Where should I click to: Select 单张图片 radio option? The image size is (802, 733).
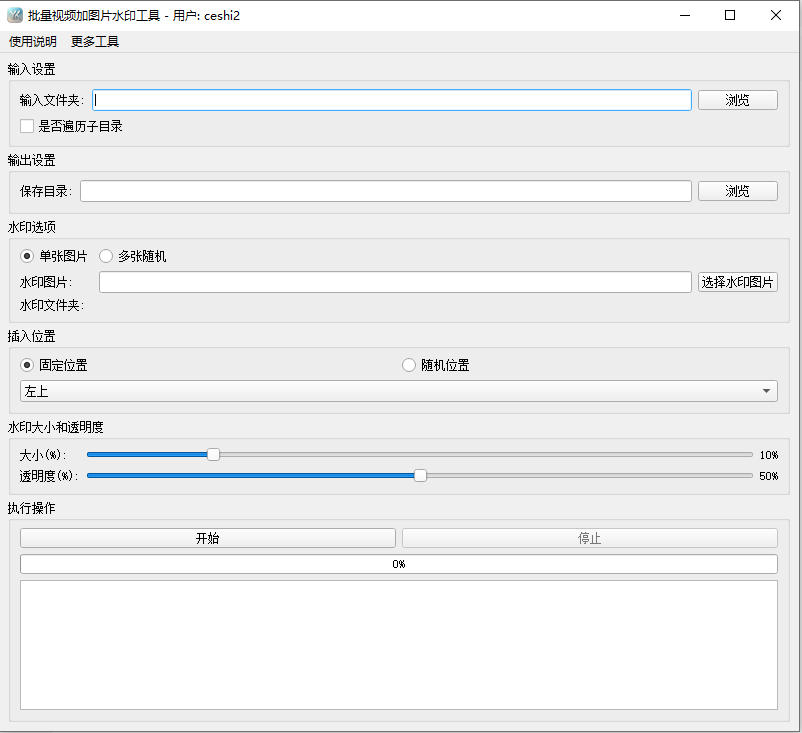(27, 256)
